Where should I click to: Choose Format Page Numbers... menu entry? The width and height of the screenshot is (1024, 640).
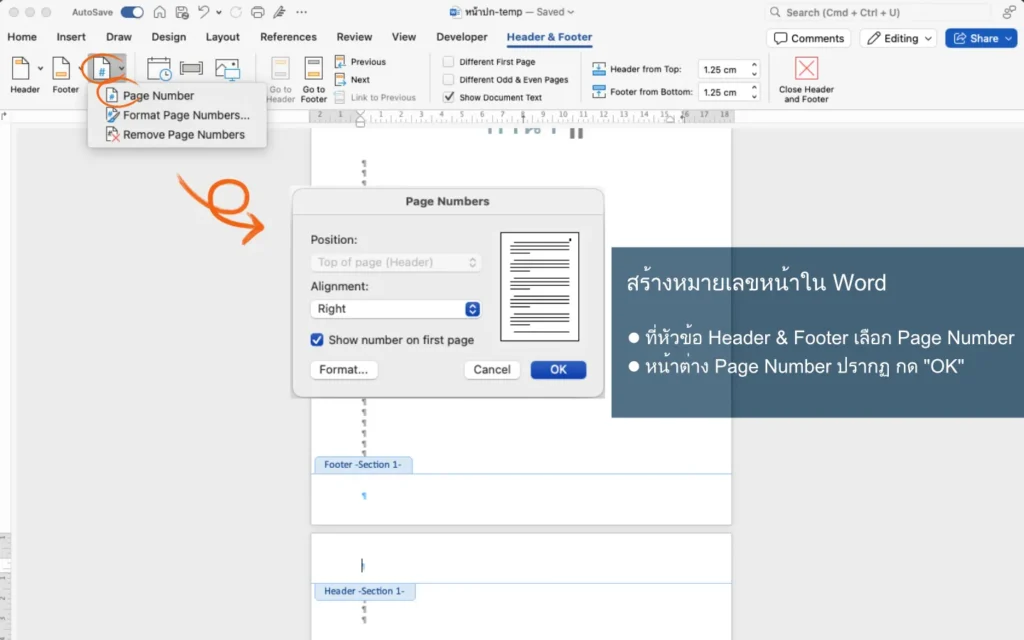click(178, 115)
